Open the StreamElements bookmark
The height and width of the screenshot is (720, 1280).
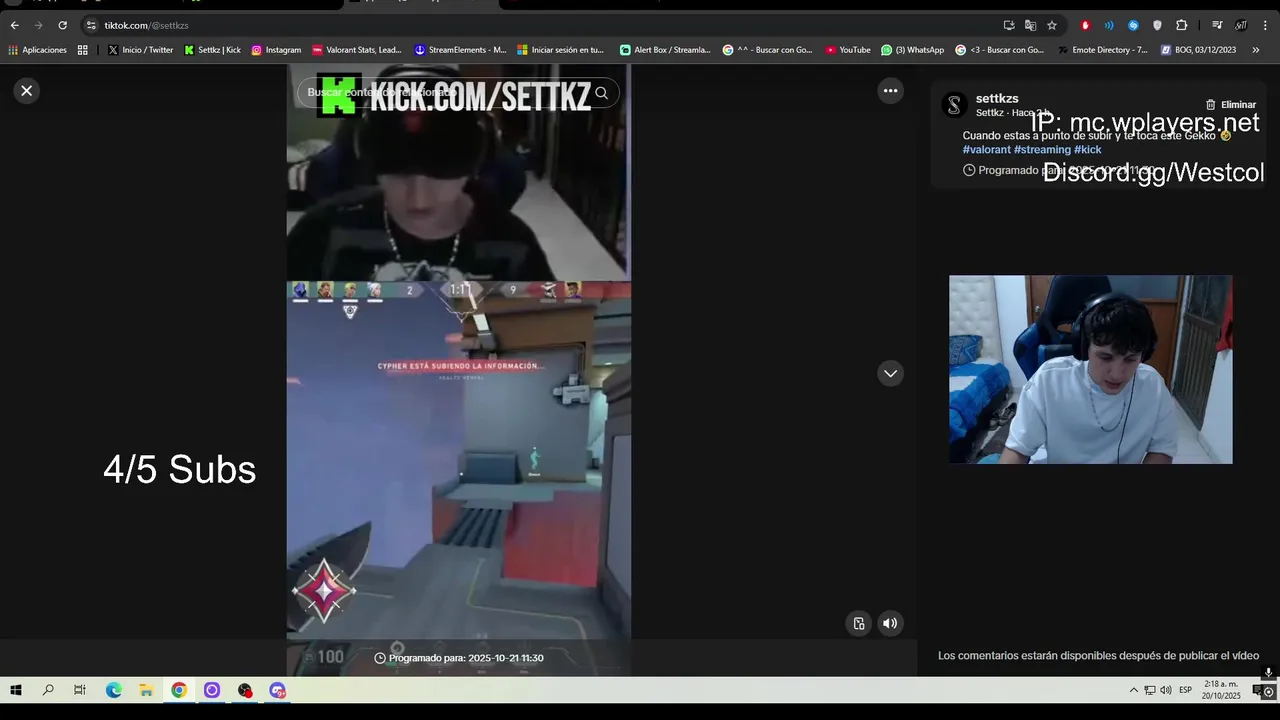point(460,50)
